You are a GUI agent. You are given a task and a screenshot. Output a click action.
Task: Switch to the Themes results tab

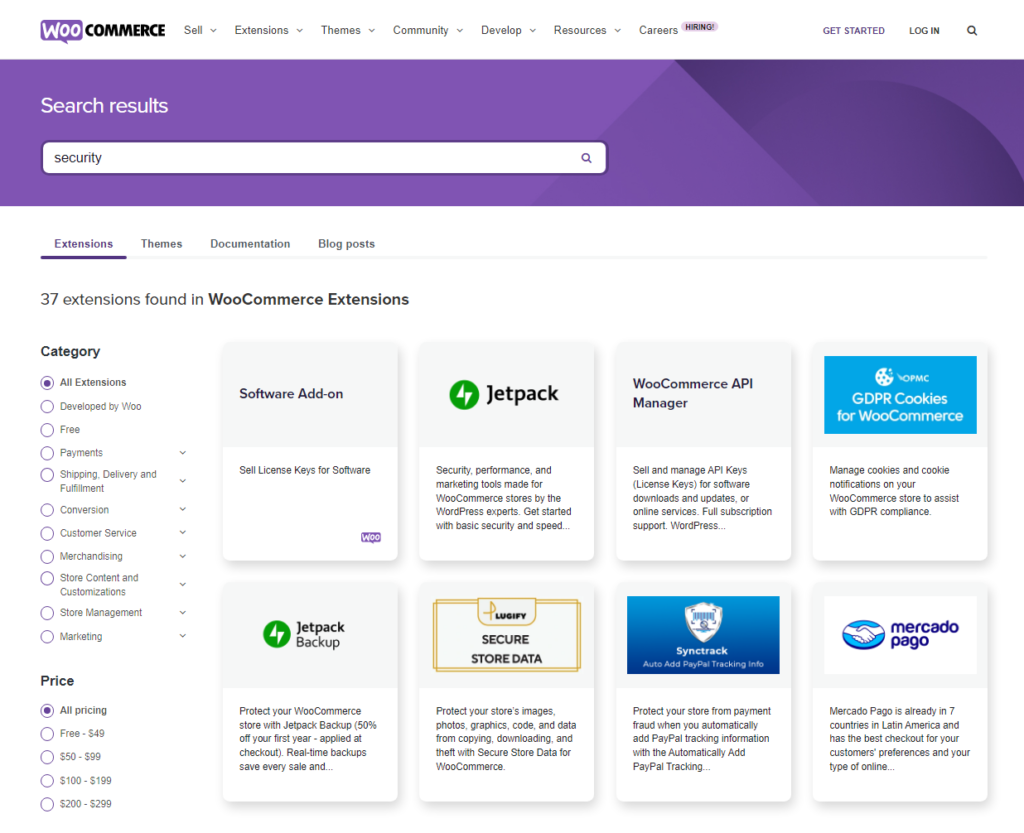pos(161,244)
